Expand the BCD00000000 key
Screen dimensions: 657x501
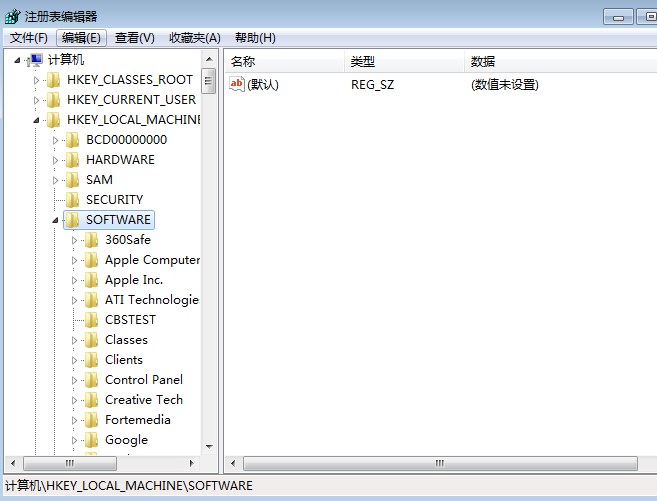55,140
